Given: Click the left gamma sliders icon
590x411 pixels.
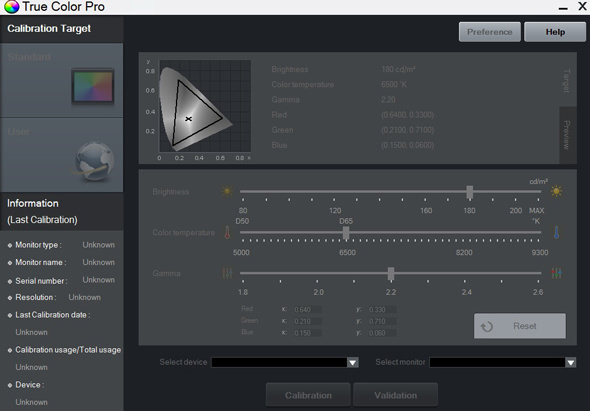Looking at the screenshot, I should pos(227,273).
